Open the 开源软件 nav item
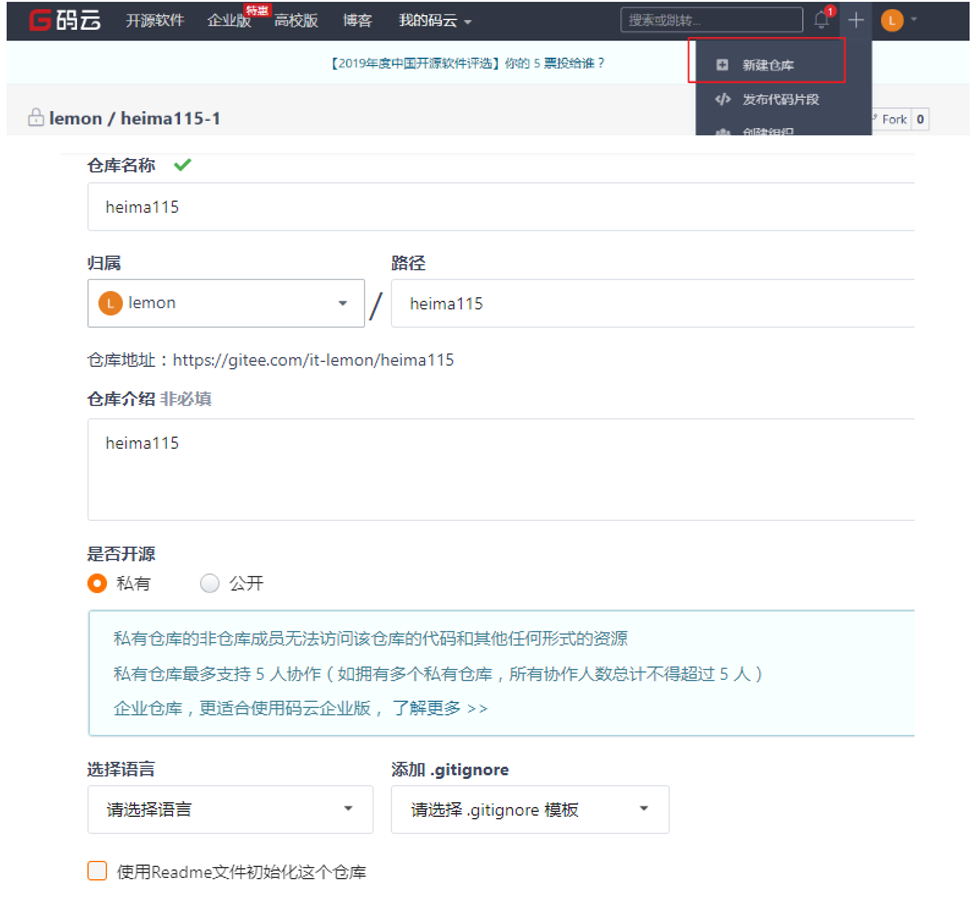This screenshot has height=900, width=973. coord(155,20)
